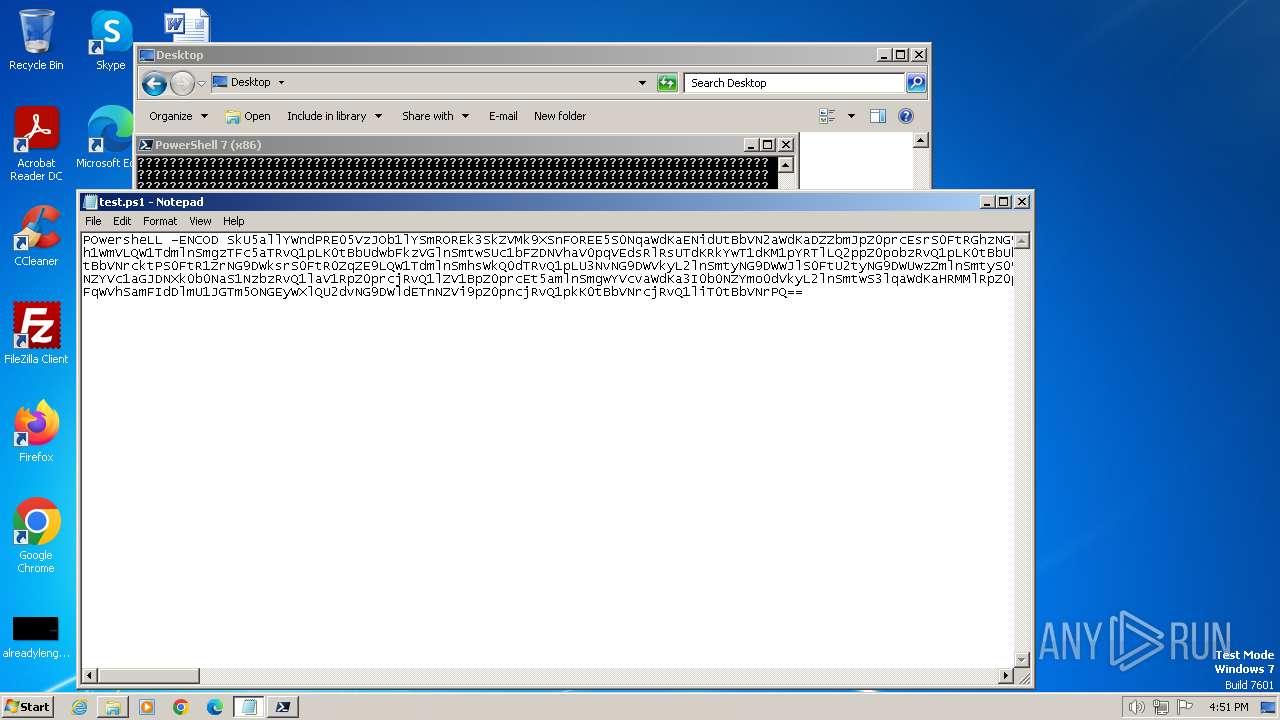Open the Windows Start menu
The height and width of the screenshot is (720, 1280).
(x=27, y=707)
